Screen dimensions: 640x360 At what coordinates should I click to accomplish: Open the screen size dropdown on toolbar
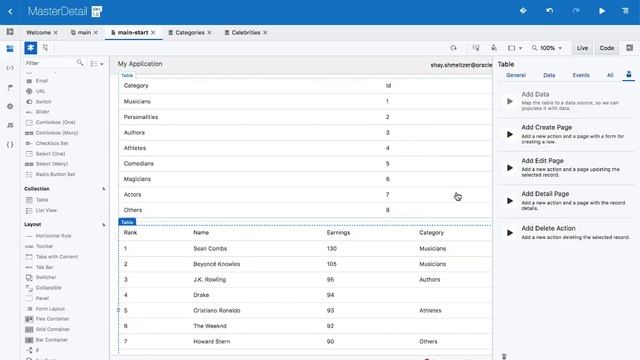tap(515, 48)
